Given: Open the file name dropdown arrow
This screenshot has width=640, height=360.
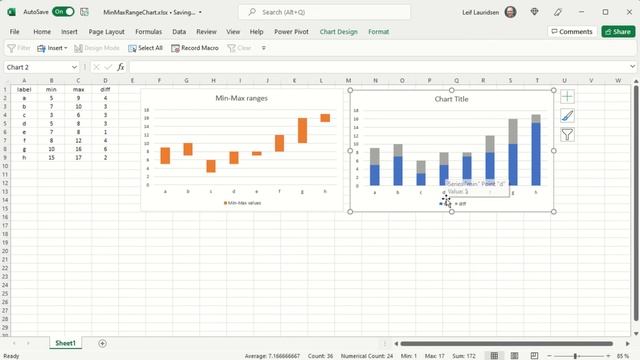Looking at the screenshot, I should 200,13.
